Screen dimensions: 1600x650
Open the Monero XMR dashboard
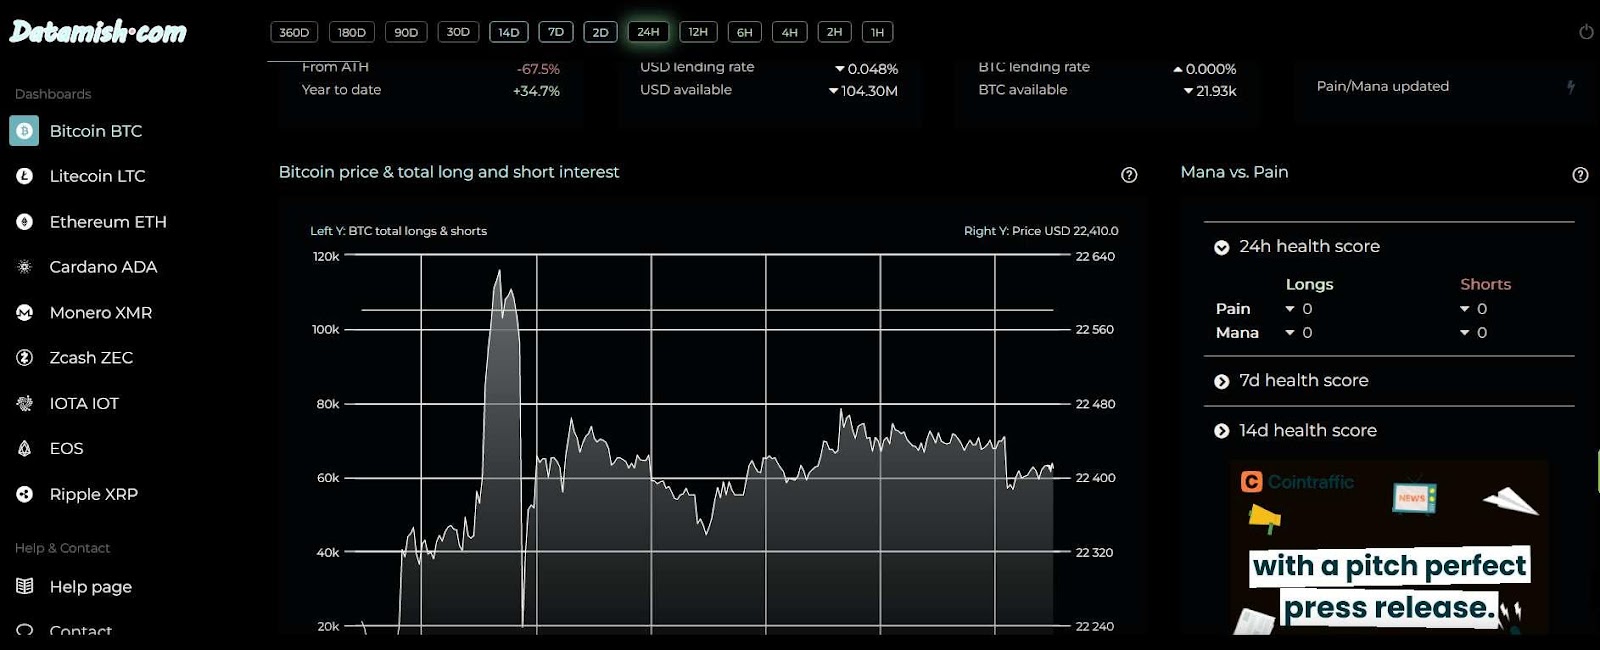point(101,313)
